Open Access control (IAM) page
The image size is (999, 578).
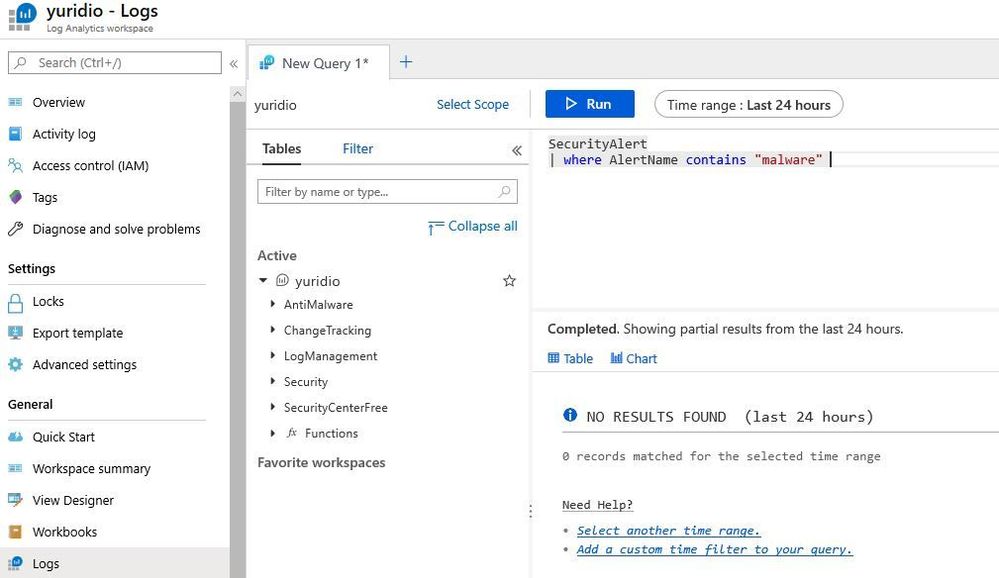[x=90, y=166]
